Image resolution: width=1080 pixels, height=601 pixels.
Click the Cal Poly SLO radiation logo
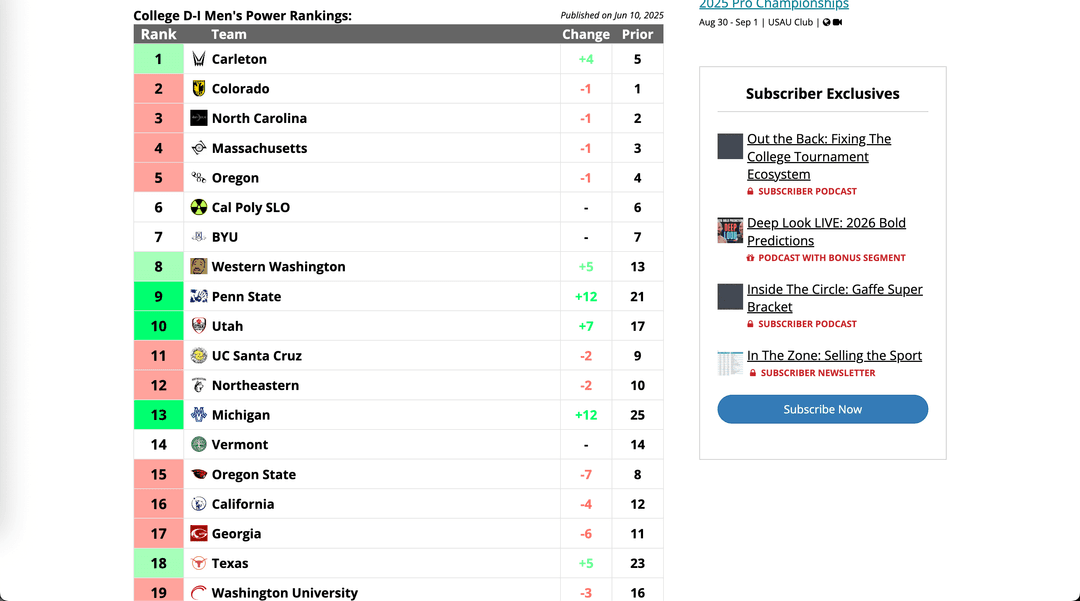coord(200,207)
